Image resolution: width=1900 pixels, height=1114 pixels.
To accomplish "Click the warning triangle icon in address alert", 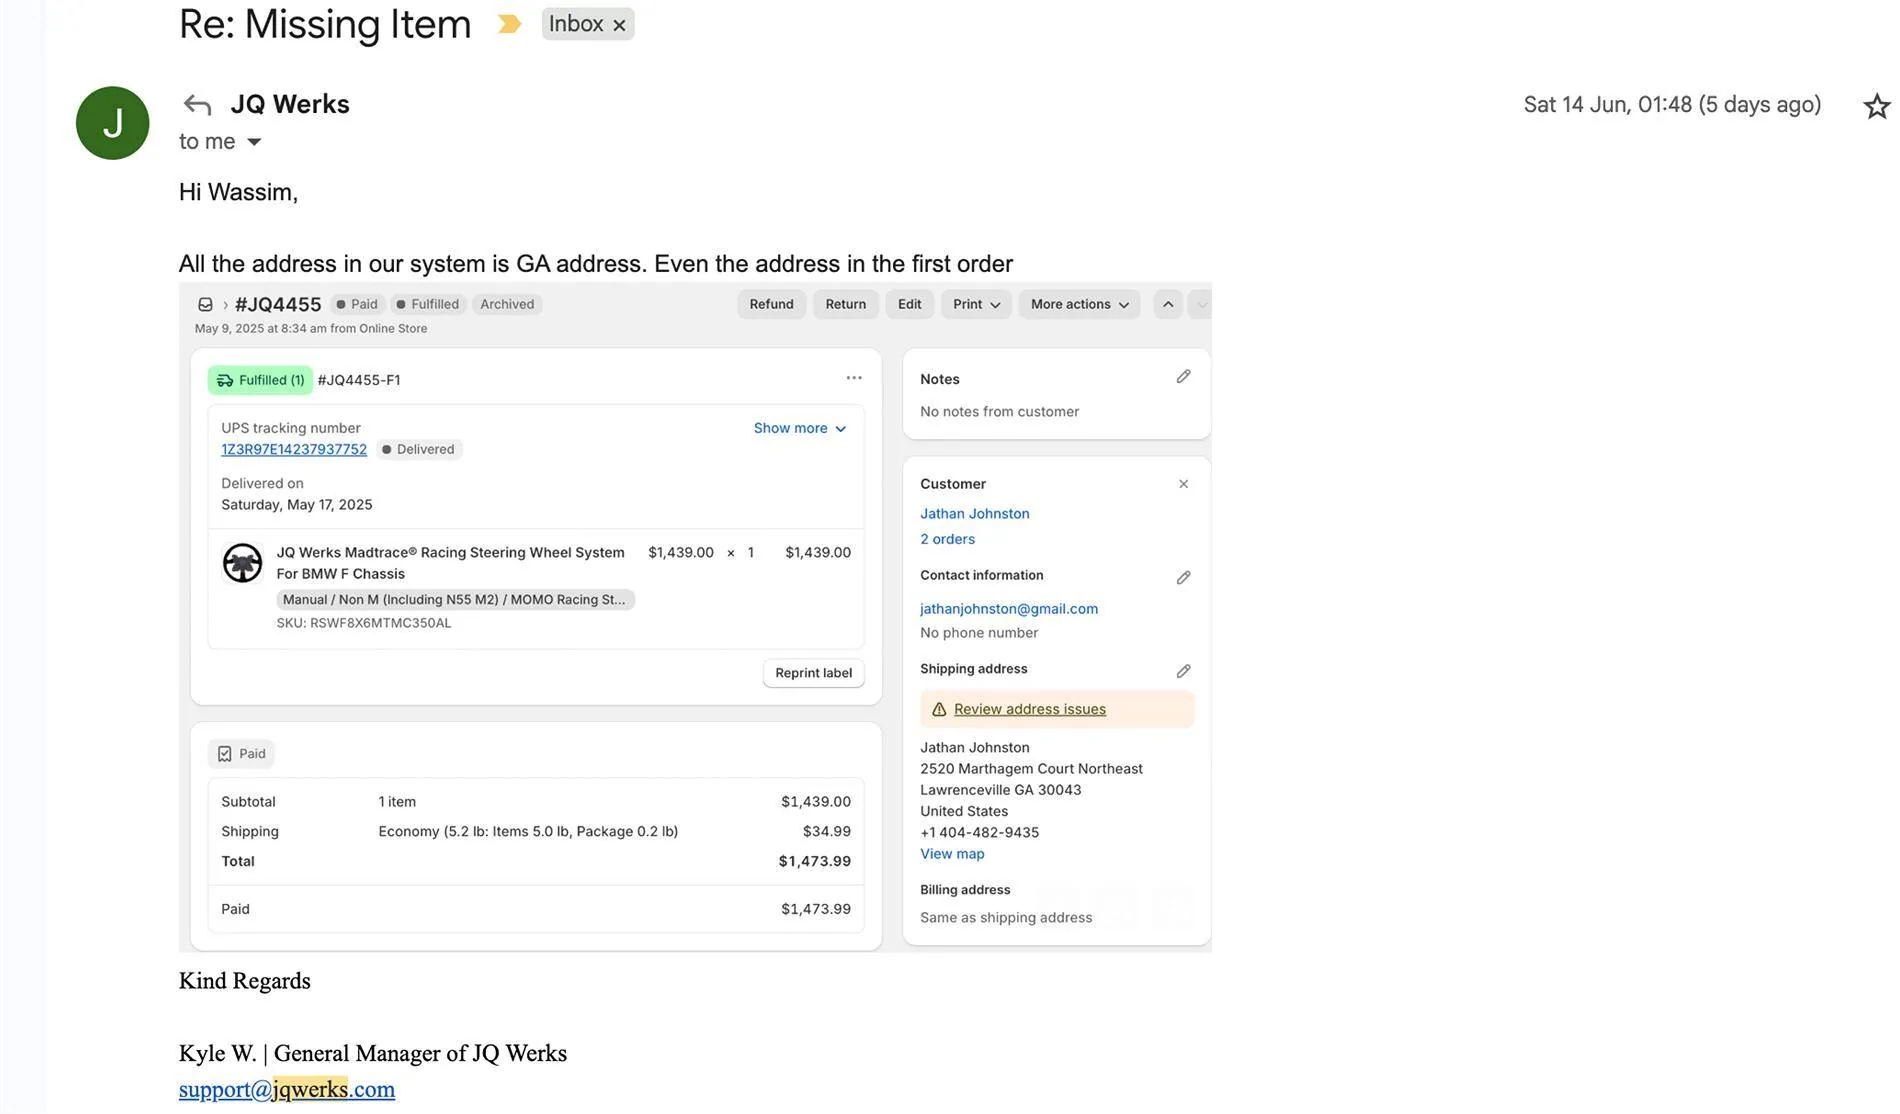I will pyautogui.click(x=939, y=709).
